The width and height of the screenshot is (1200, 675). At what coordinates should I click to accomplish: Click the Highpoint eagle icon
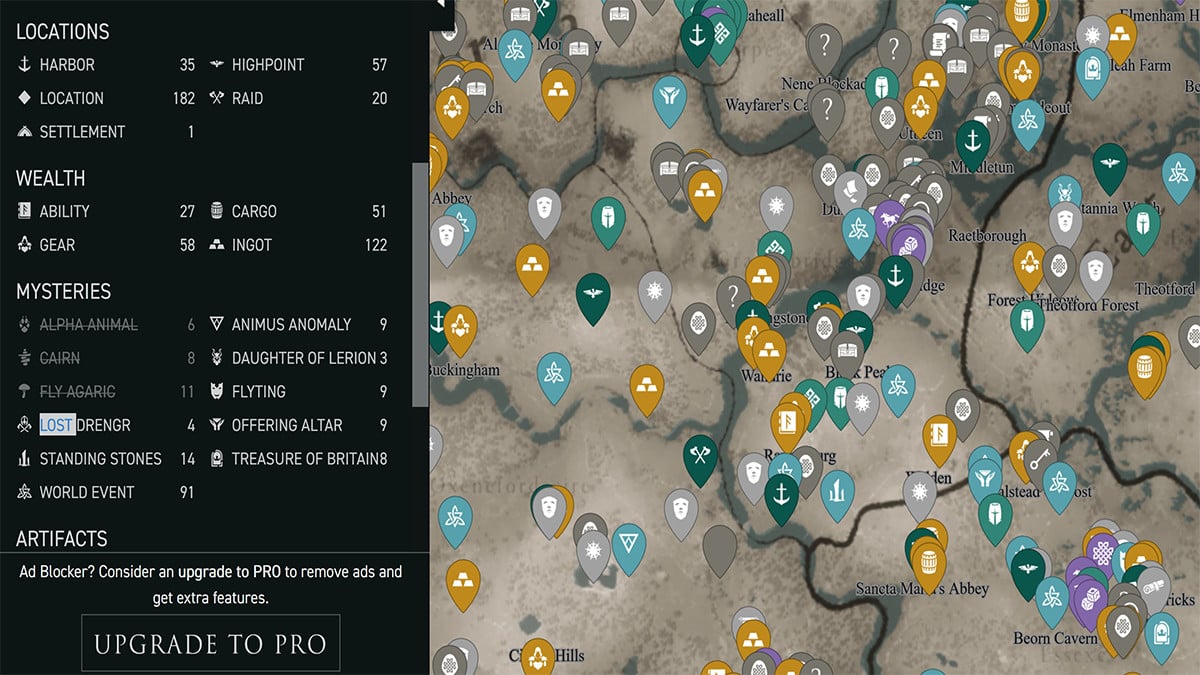218,64
